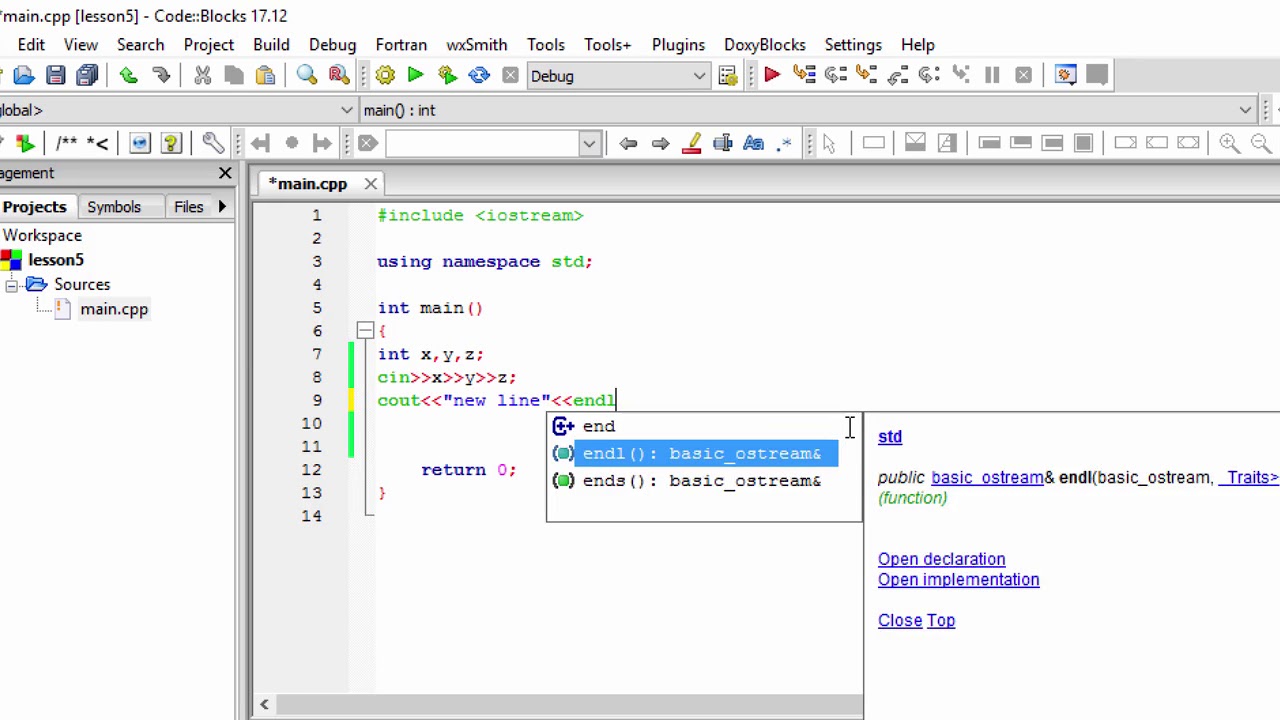
Task: Close the Management panel
Action: (x=225, y=173)
